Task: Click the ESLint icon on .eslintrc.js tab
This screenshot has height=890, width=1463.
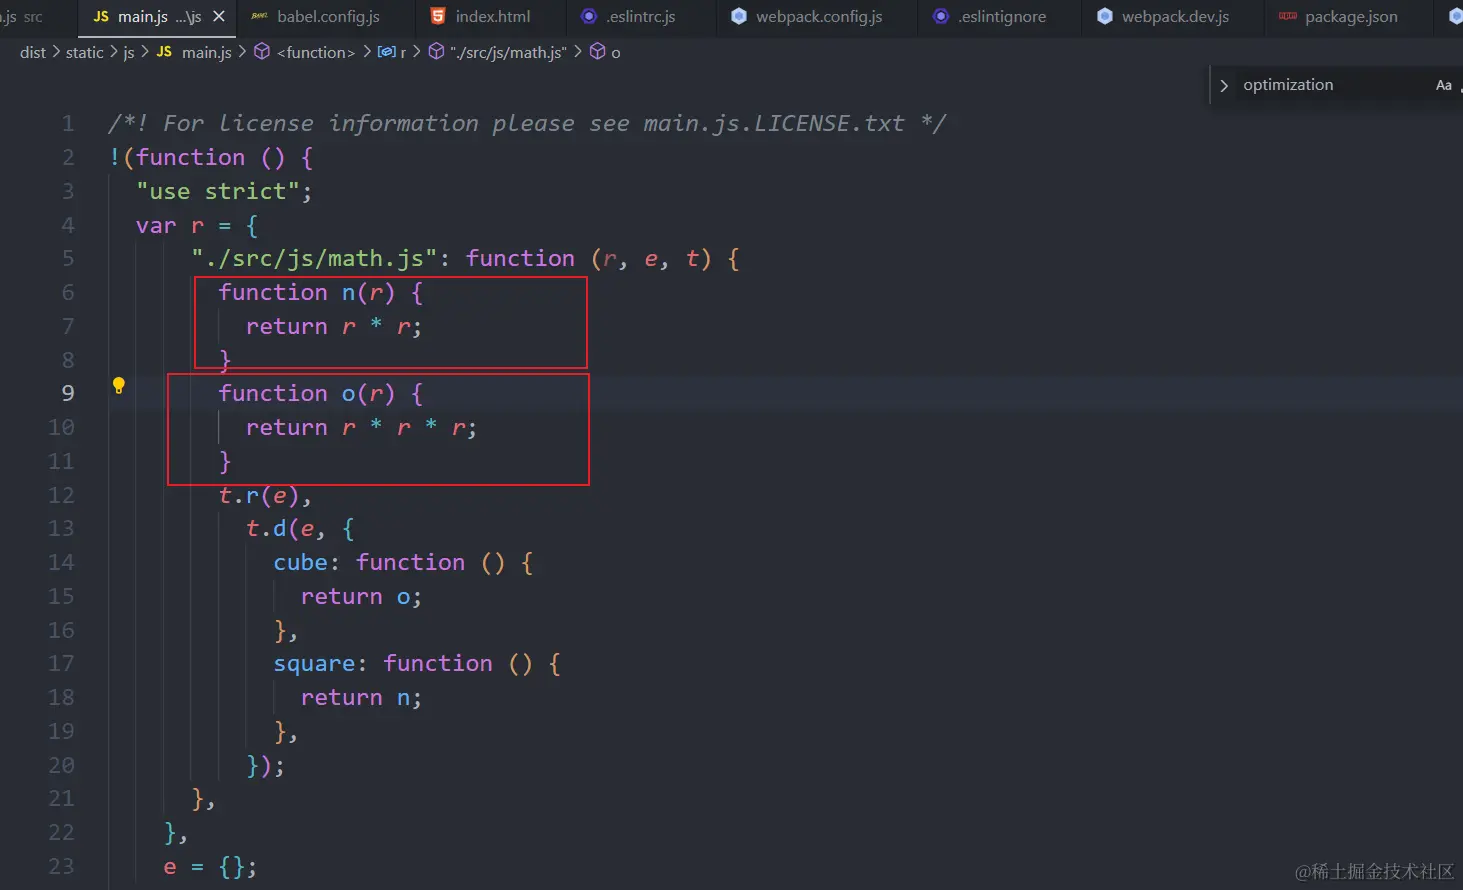Action: pyautogui.click(x=589, y=16)
